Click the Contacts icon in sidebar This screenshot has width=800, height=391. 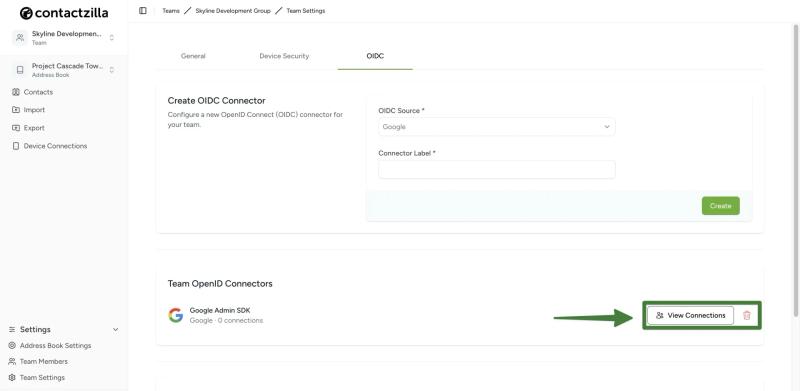tap(15, 92)
